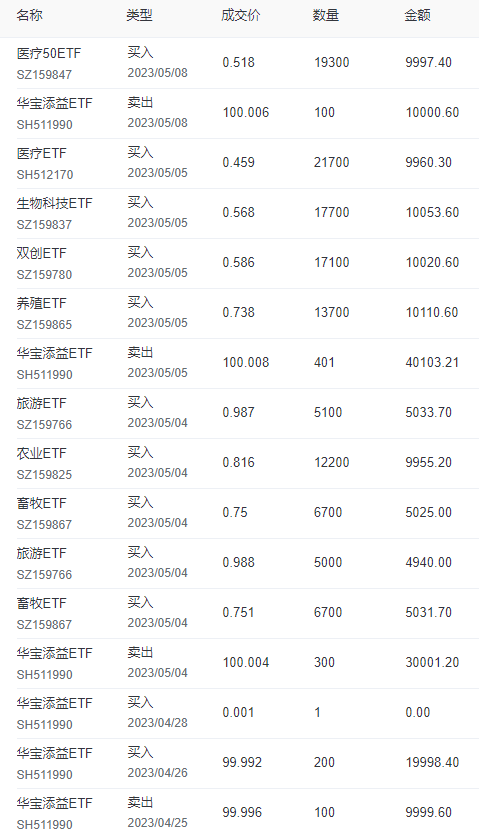This screenshot has width=479, height=836.
Task: Open the 生物科技ETF name
Action: click(54, 203)
